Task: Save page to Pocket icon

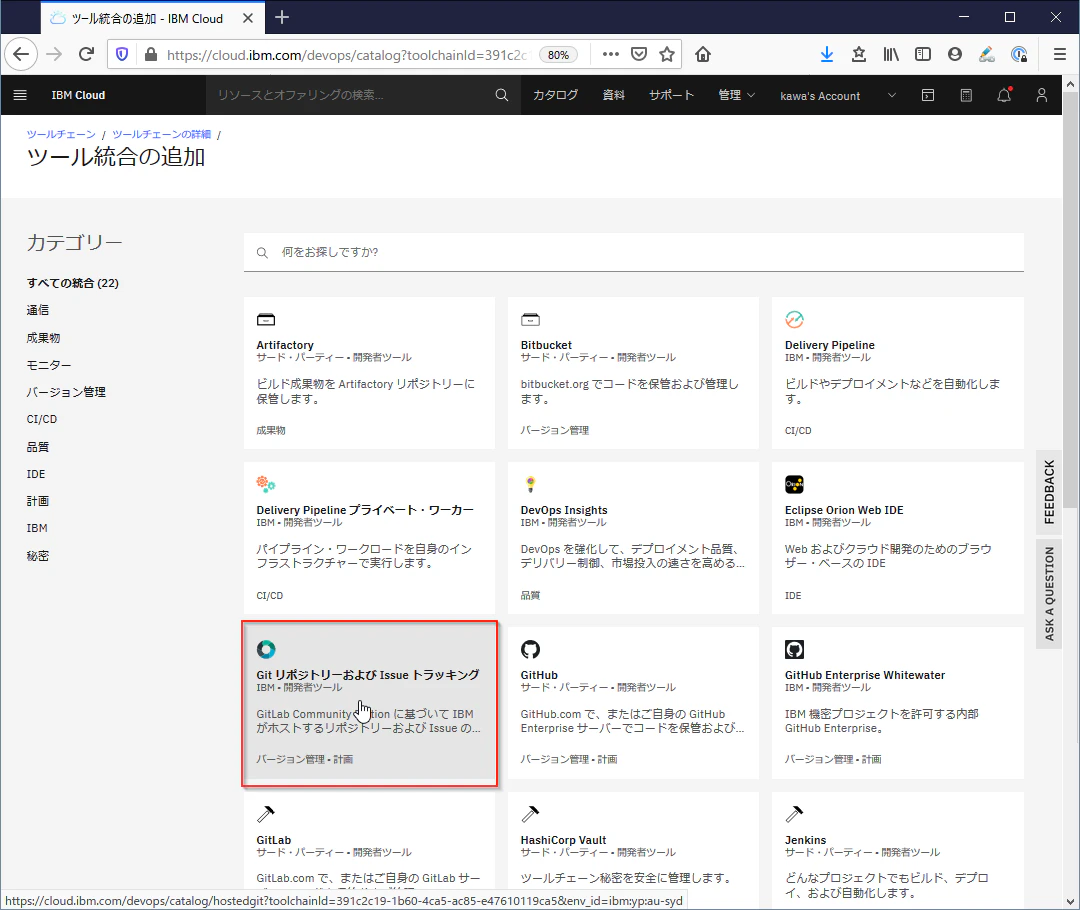Action: (638, 54)
